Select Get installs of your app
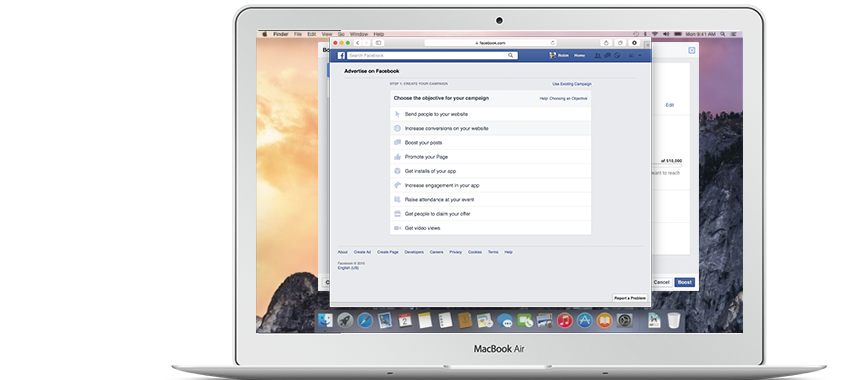This screenshot has height=380, width=850. [490, 171]
